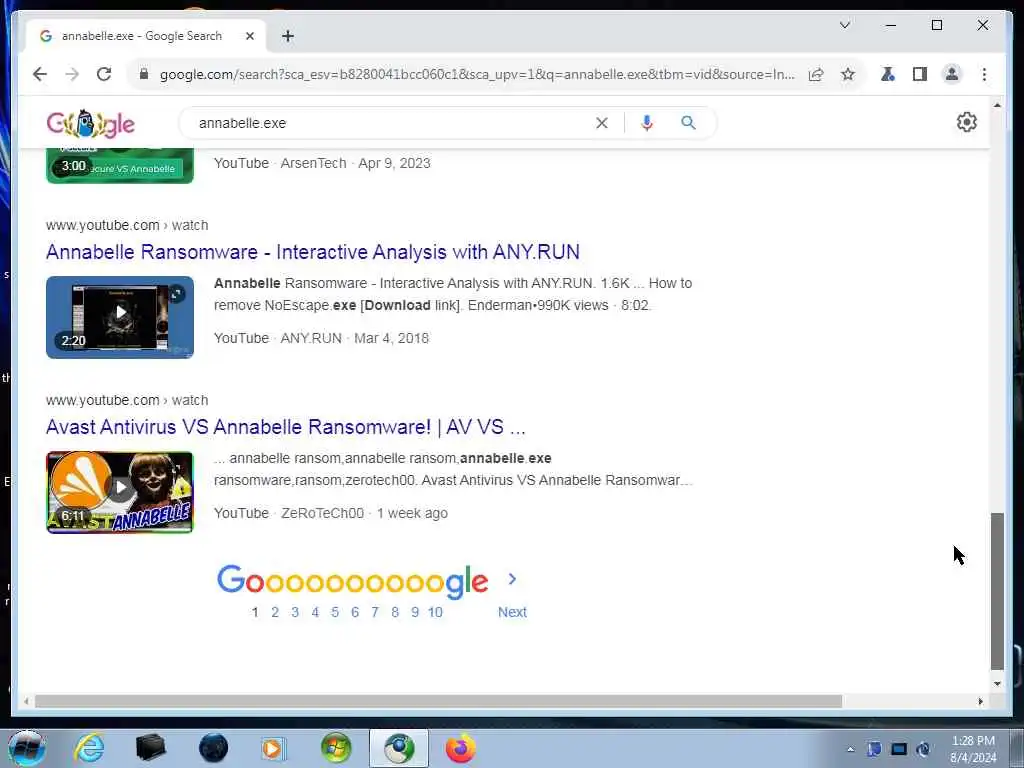Open media player taskbar icon
Image resolution: width=1024 pixels, height=768 pixels.
coord(274,748)
